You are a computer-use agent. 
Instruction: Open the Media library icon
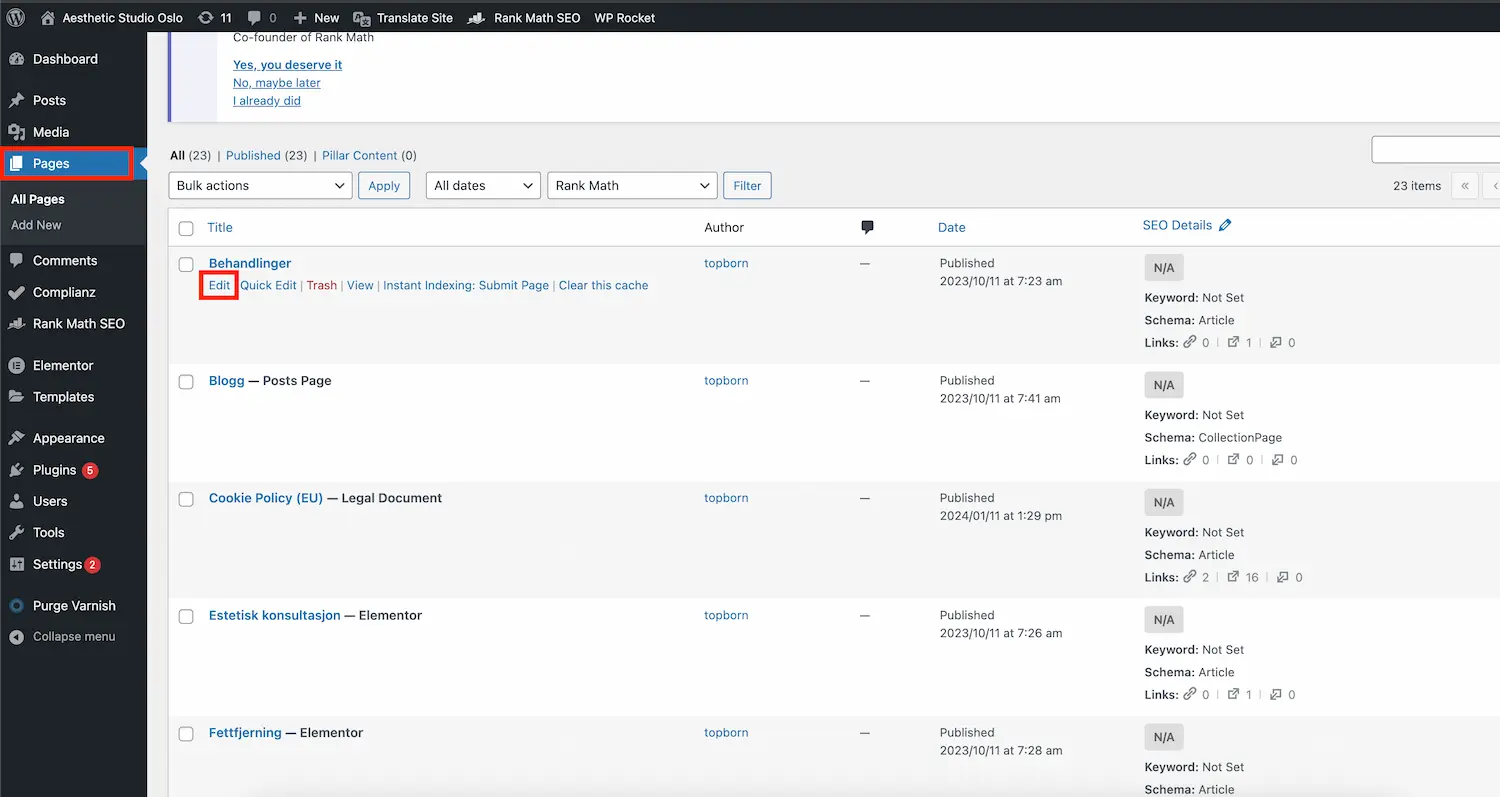click(x=16, y=132)
